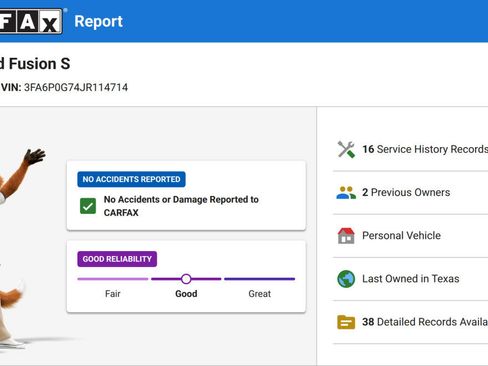
Task: Open 16 Service History Records
Action: (x=411, y=149)
